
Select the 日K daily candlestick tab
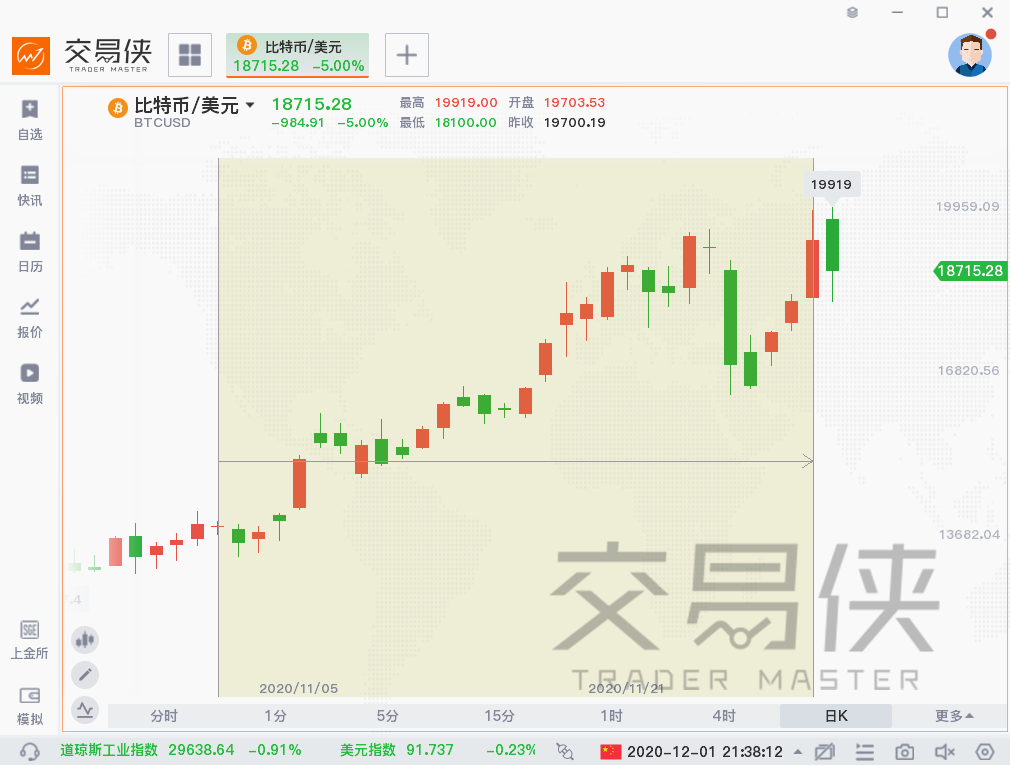[836, 715]
